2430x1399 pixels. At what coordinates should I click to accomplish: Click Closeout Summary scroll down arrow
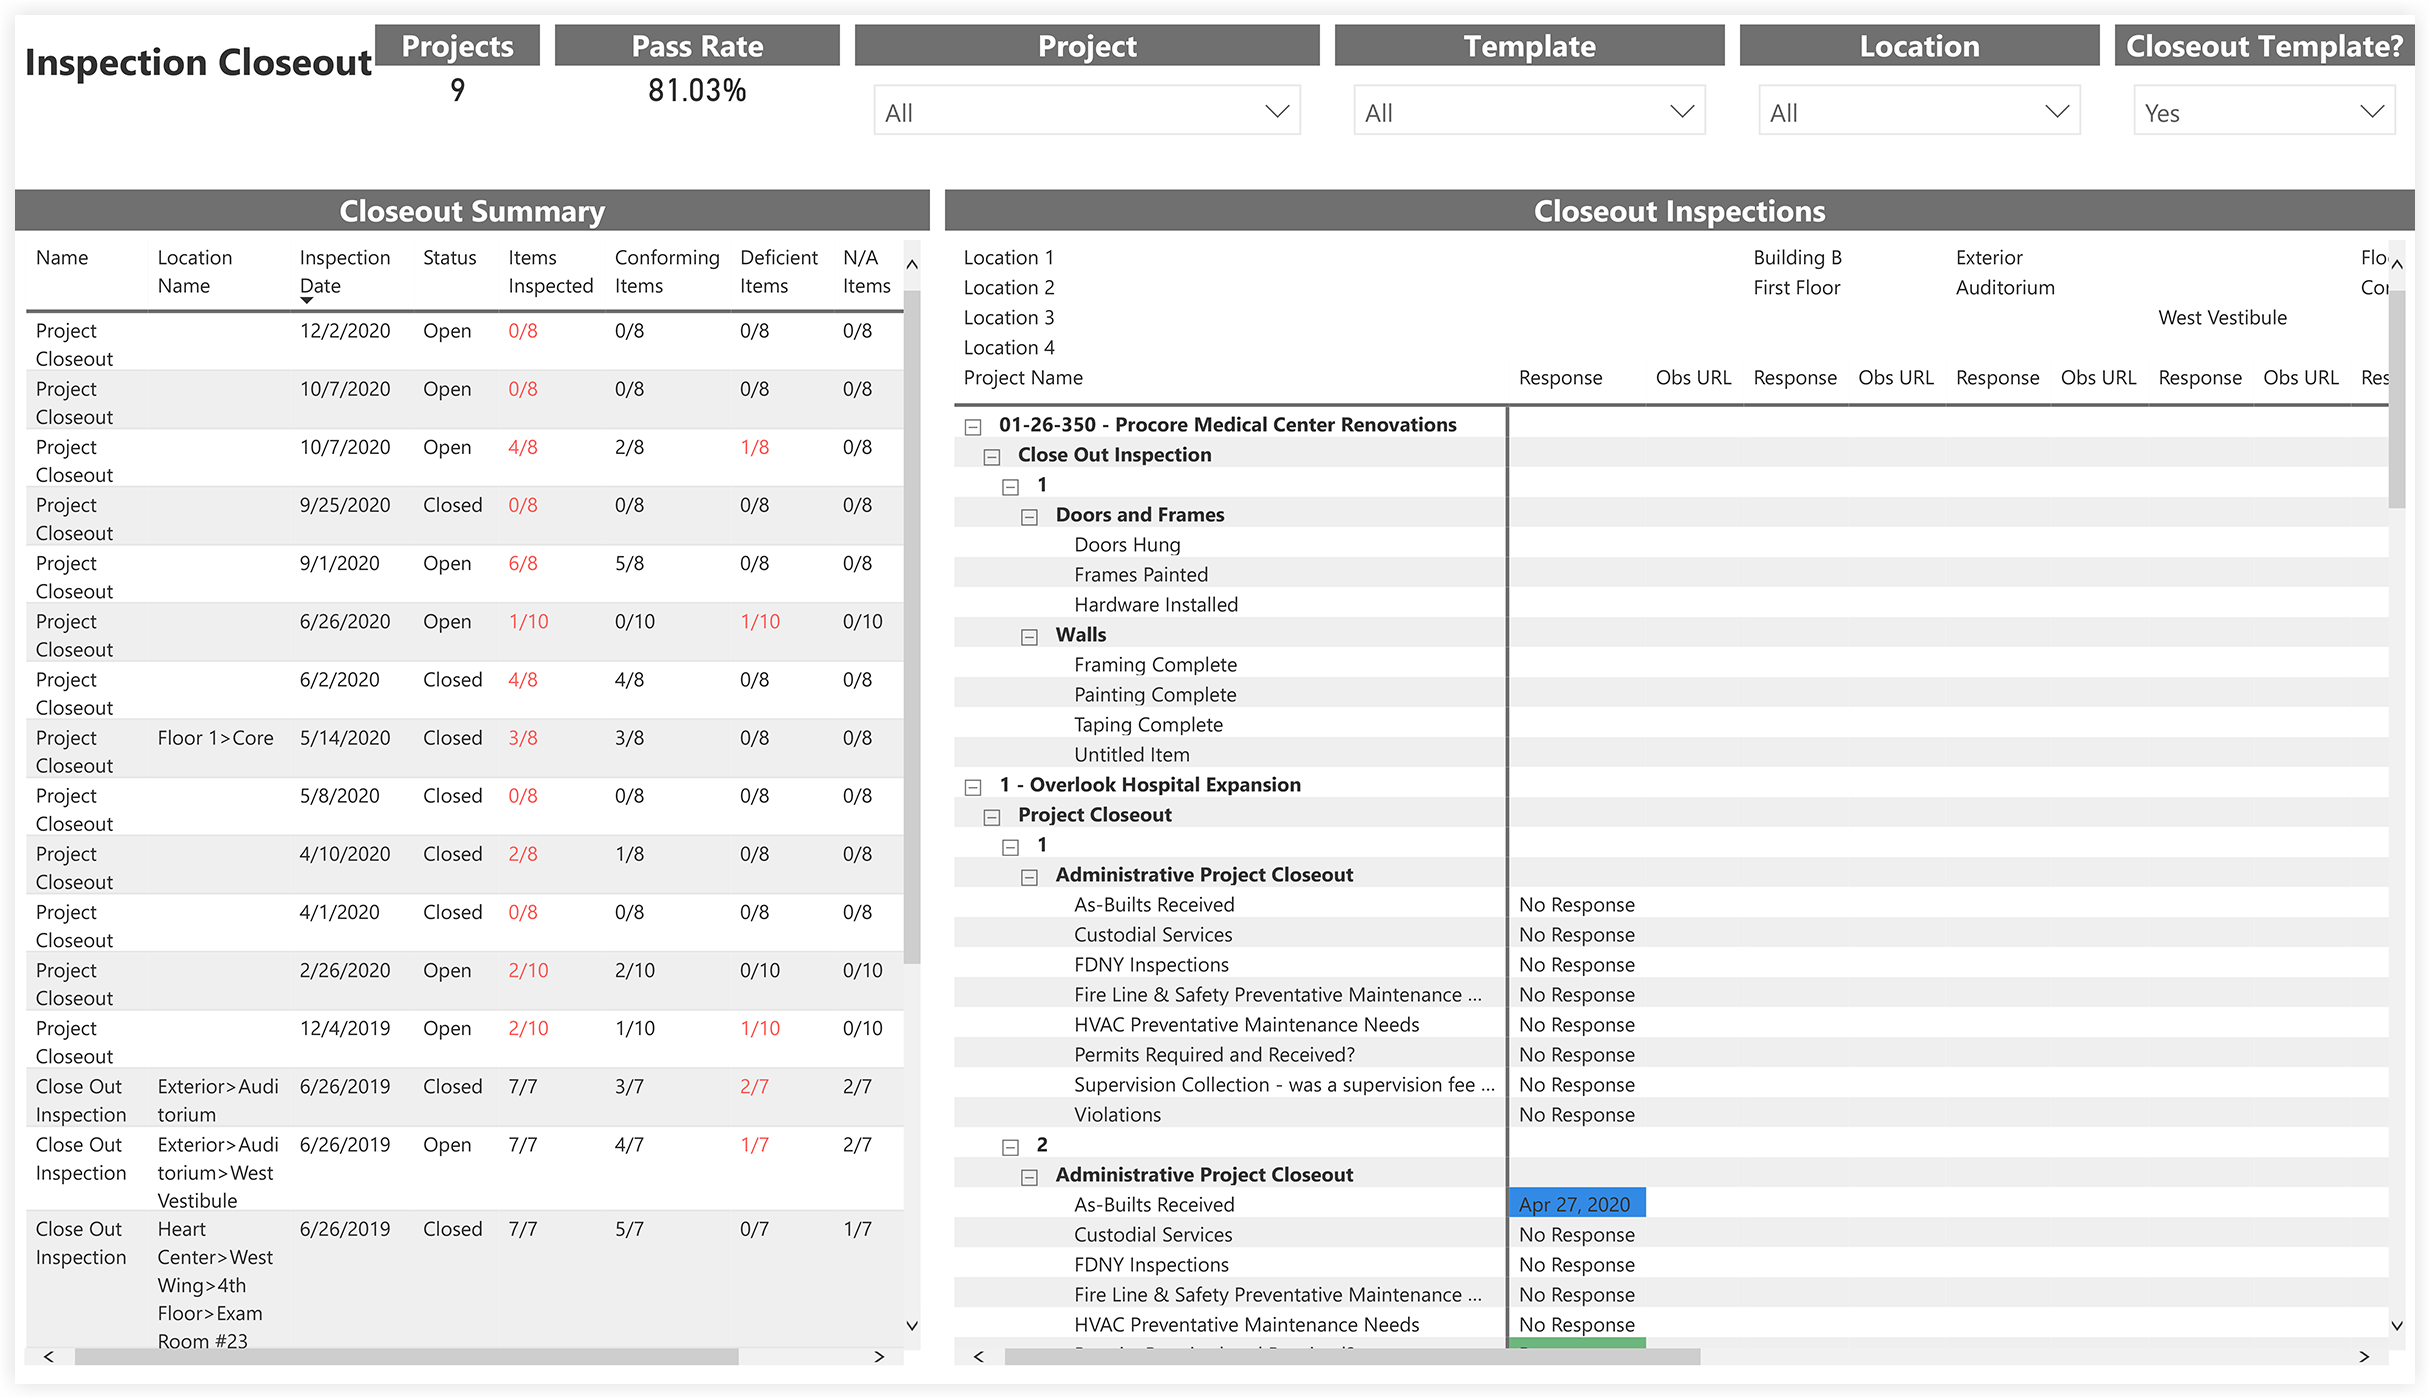click(912, 1326)
